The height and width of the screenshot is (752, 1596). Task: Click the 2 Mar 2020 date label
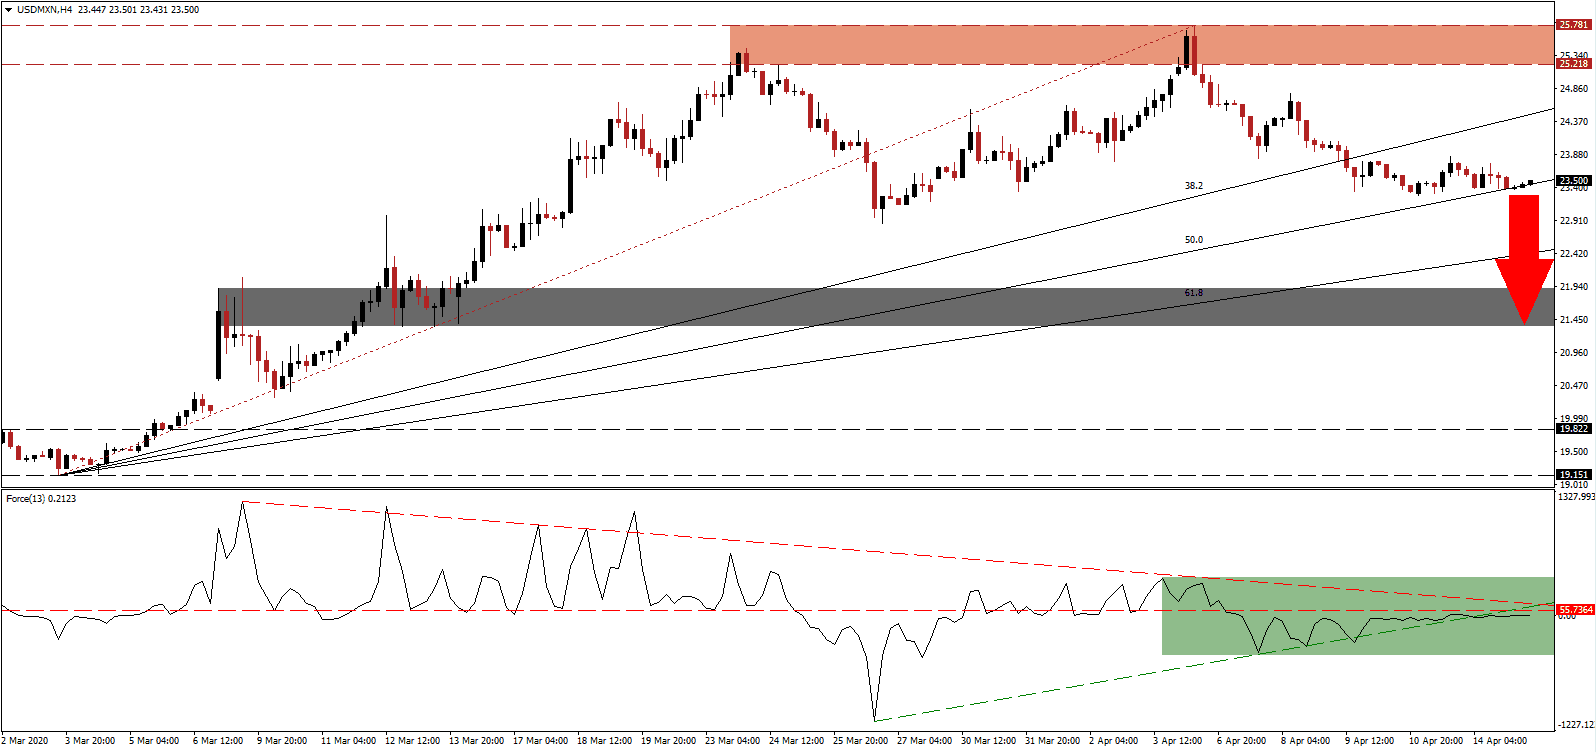tap(25, 741)
